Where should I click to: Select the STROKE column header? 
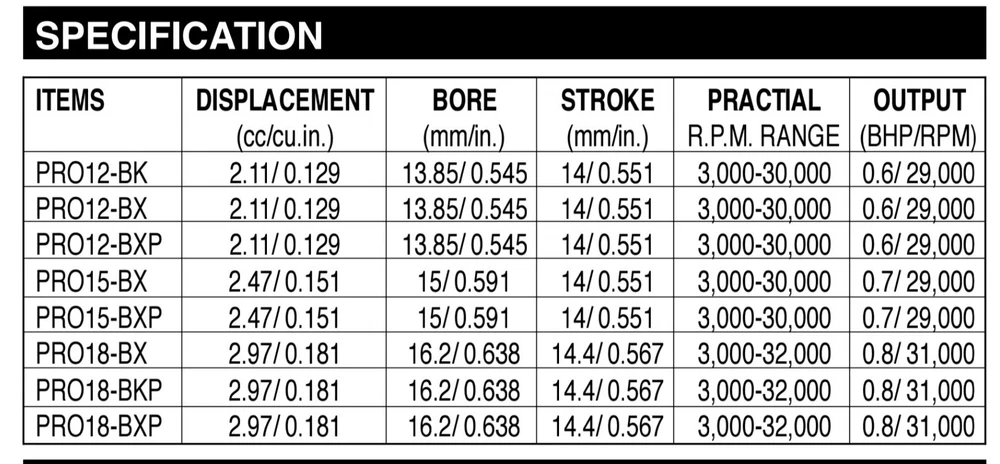click(x=607, y=101)
